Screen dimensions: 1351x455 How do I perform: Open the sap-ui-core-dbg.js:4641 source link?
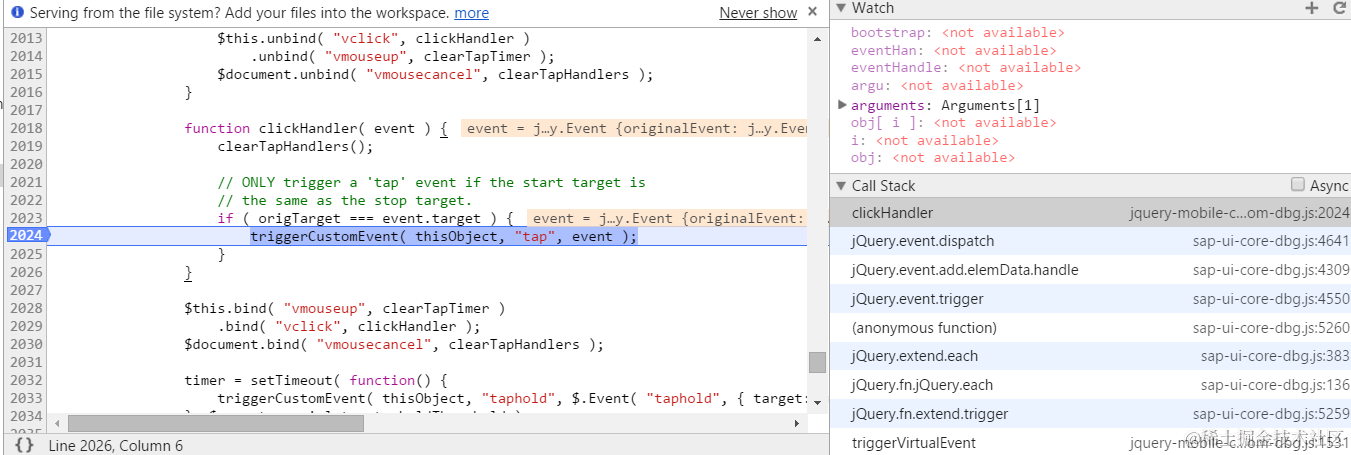tap(1271, 241)
